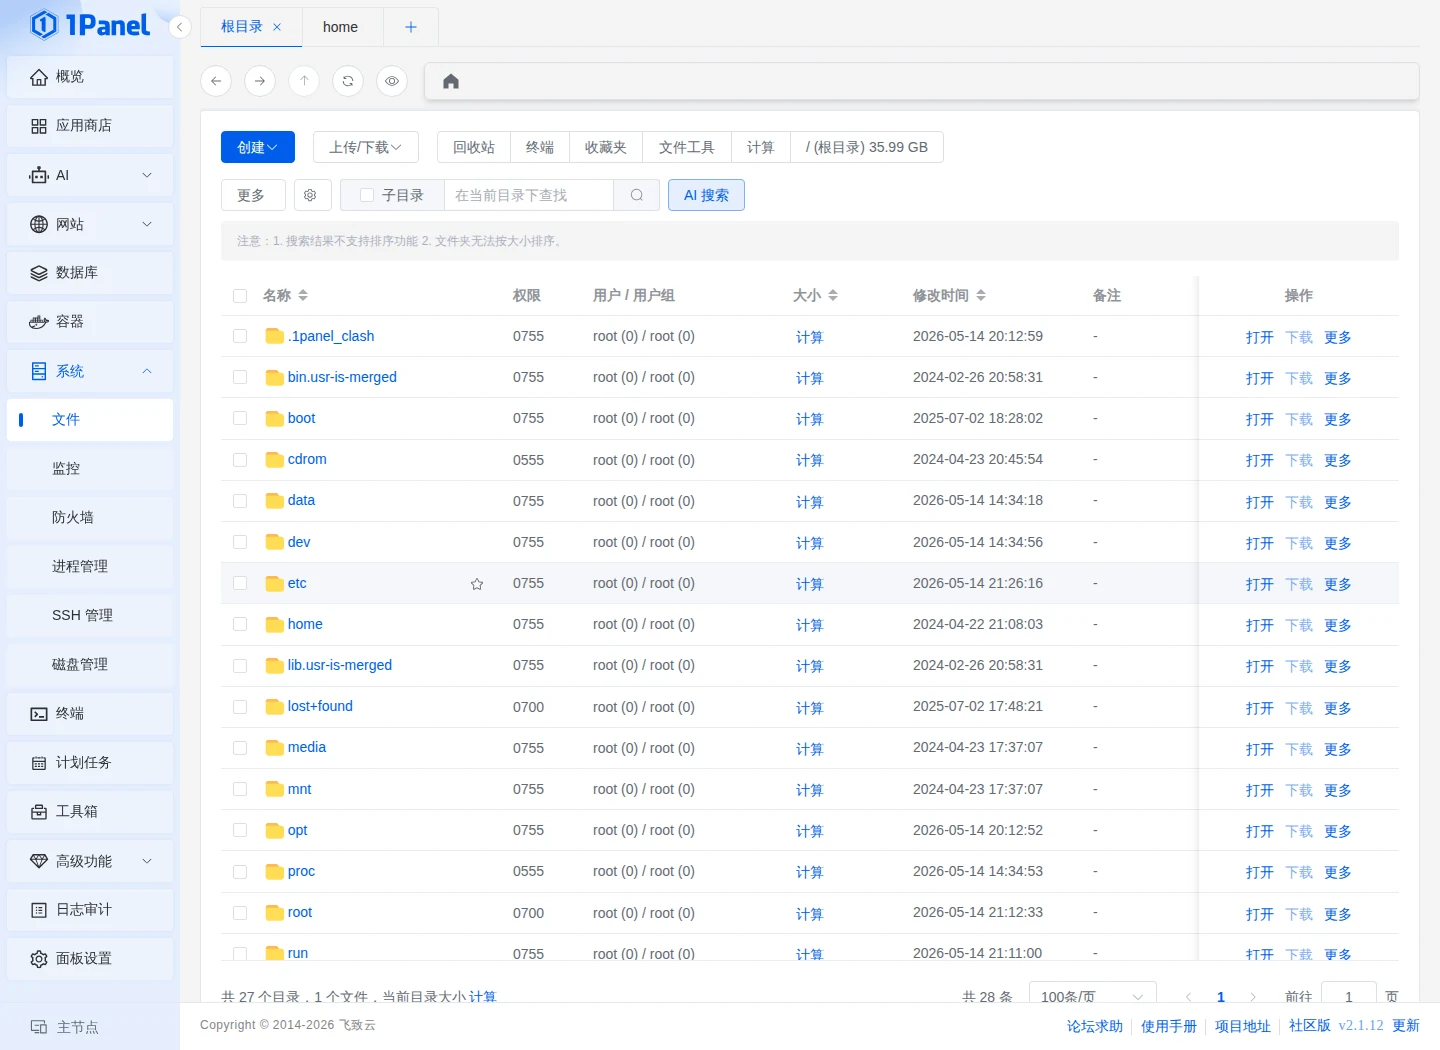
Task: Open the 回收站 button
Action: (x=474, y=147)
